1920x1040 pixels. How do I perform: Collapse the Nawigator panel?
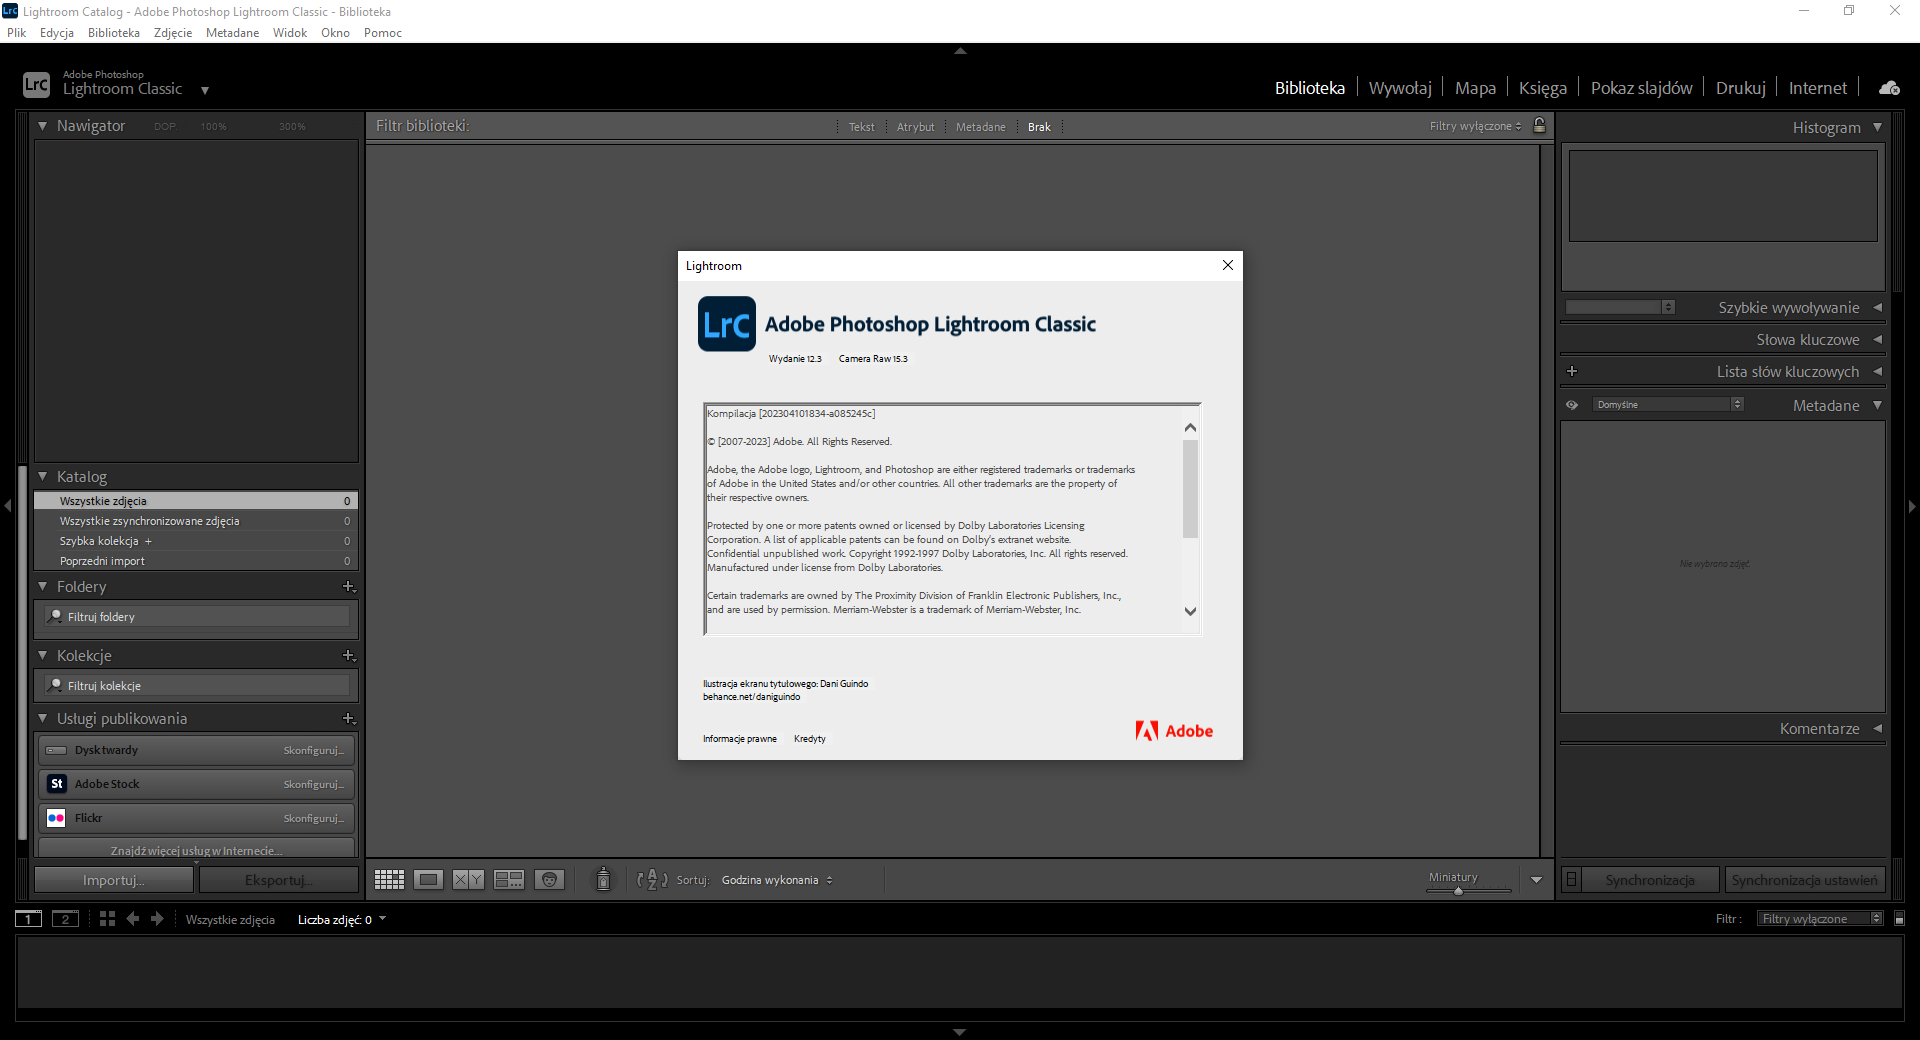pos(43,126)
